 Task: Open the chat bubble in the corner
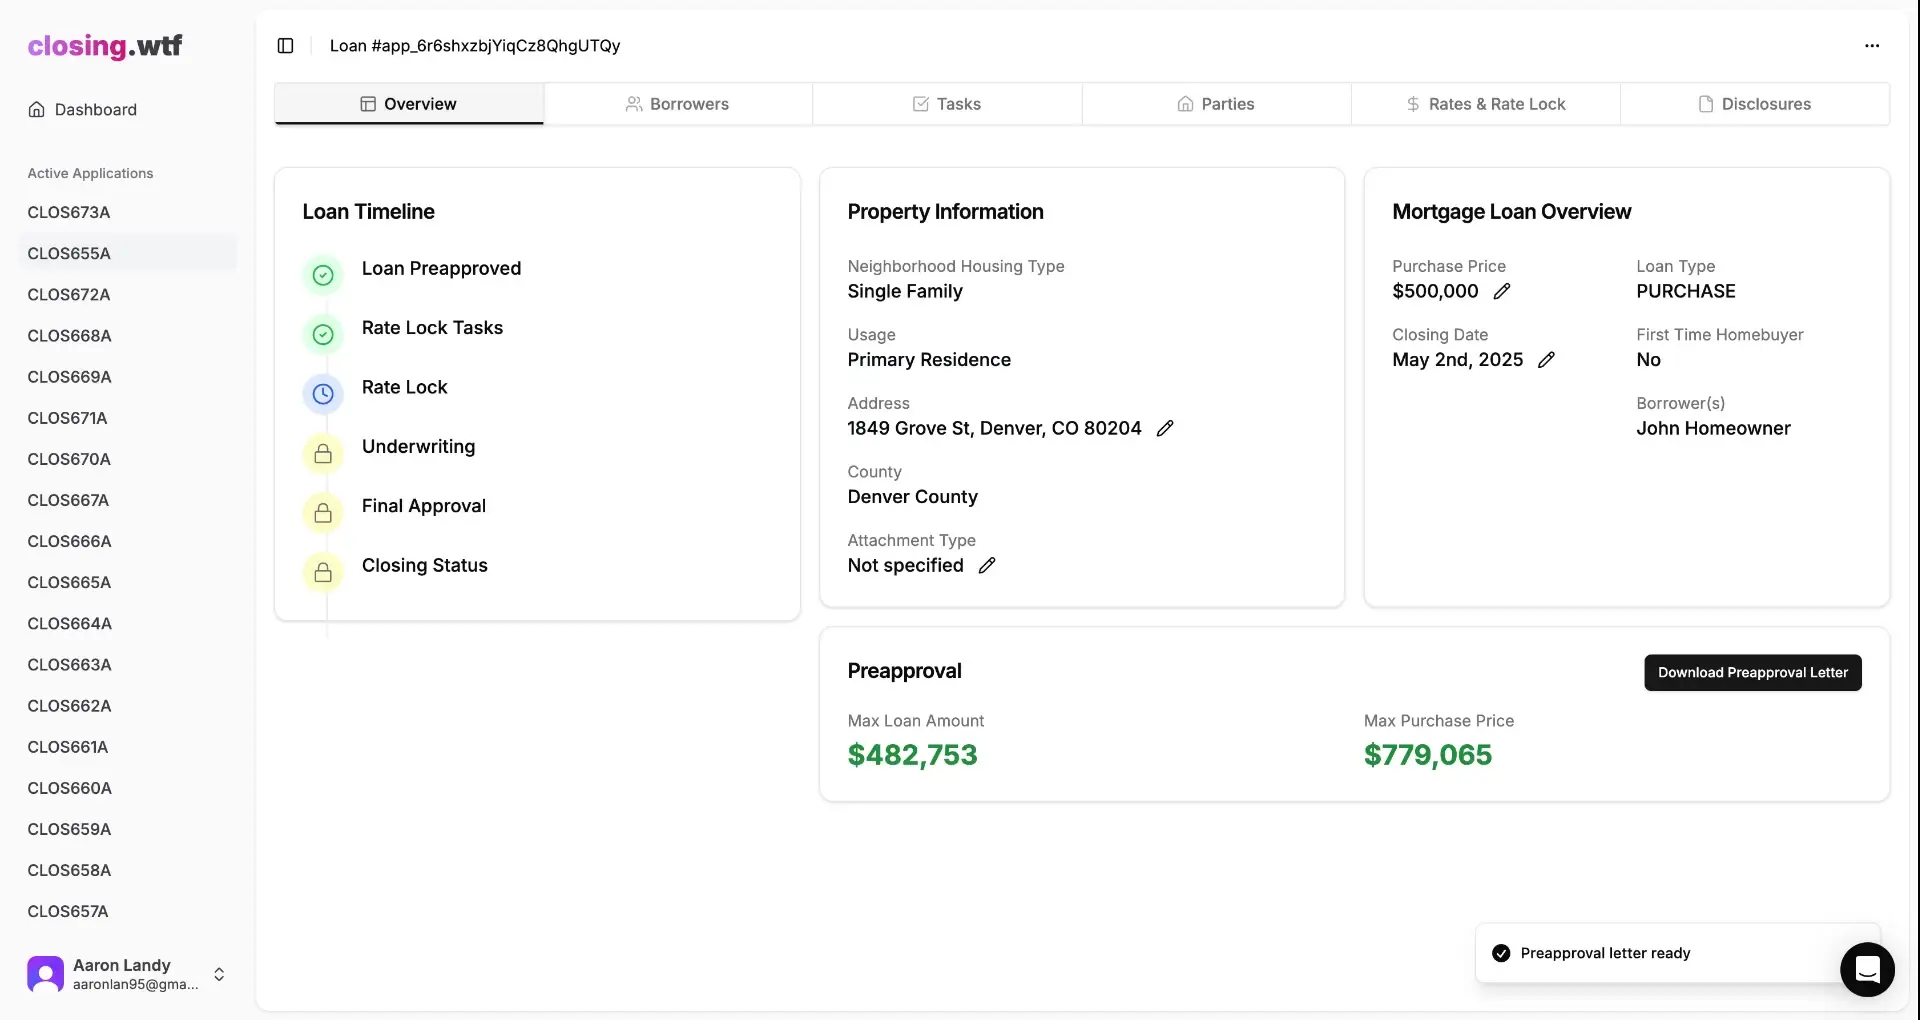pyautogui.click(x=1866, y=970)
